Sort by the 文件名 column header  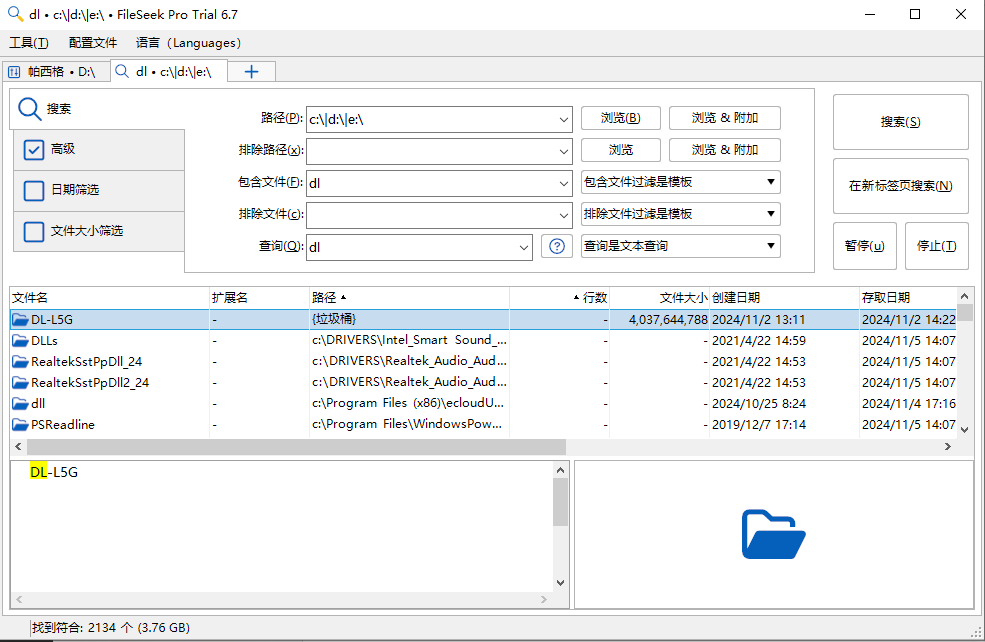pos(109,298)
